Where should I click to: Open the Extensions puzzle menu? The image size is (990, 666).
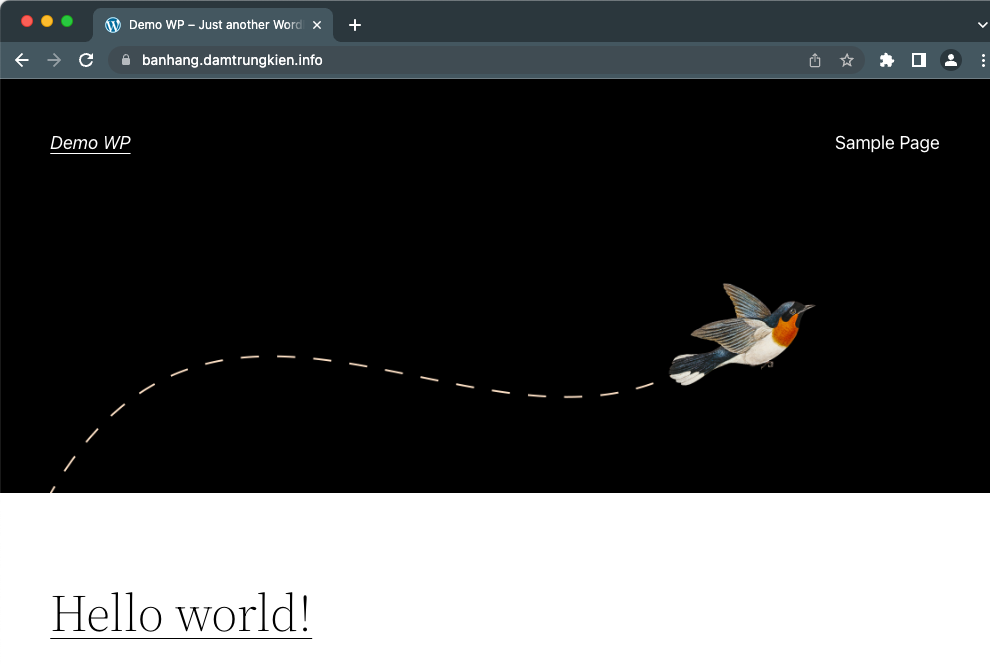887,60
